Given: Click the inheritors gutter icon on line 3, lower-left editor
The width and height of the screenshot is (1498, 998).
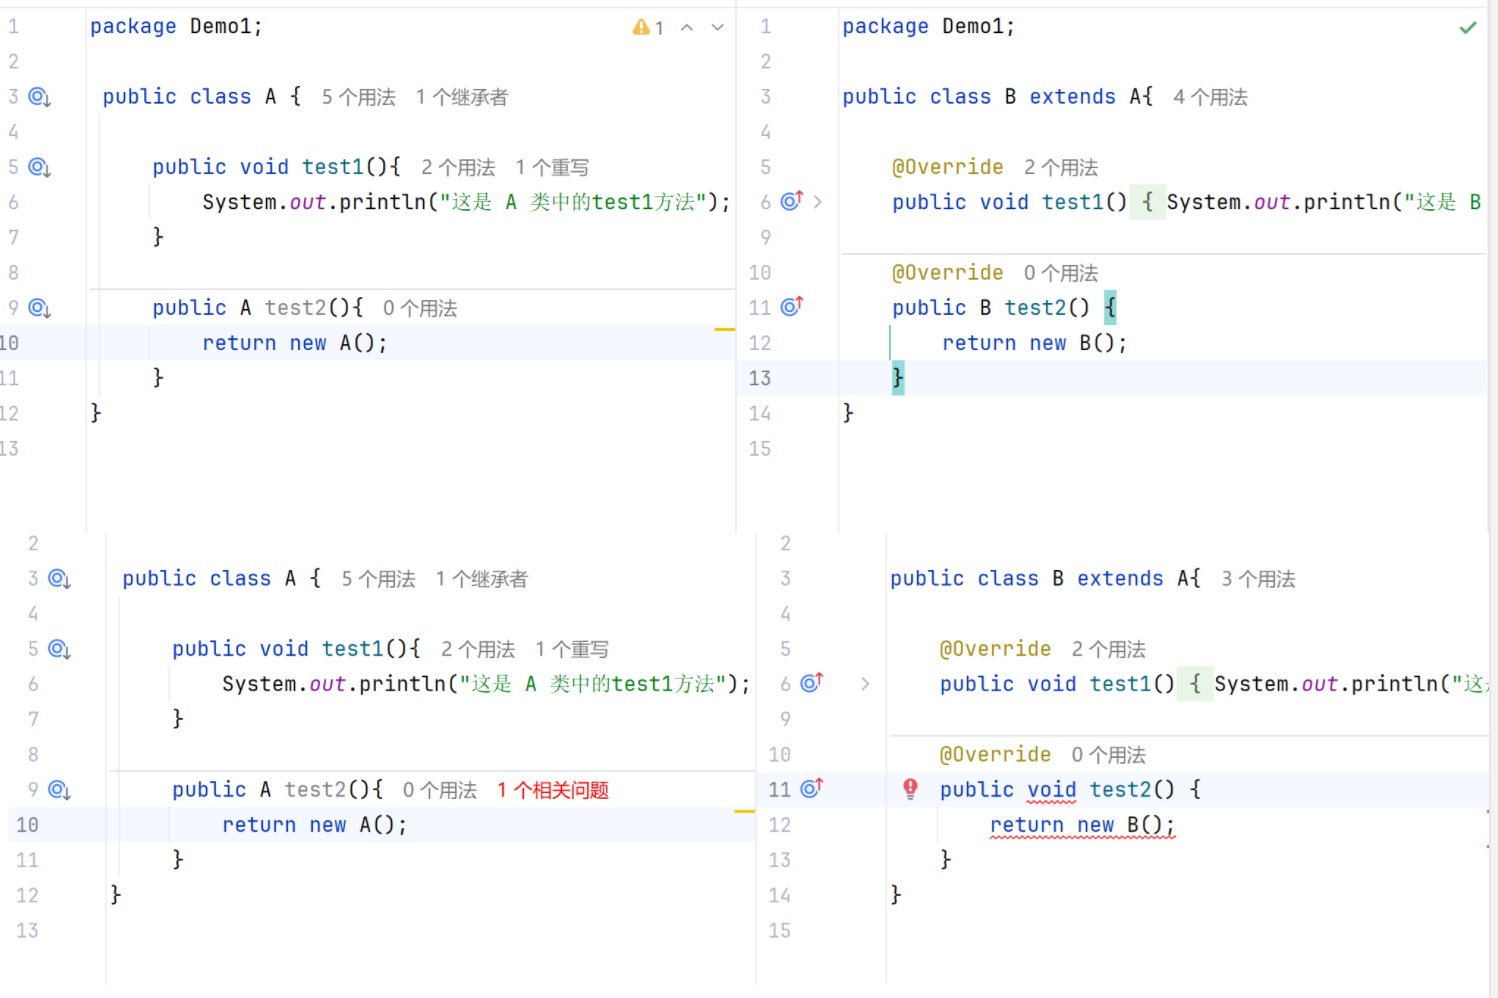Looking at the screenshot, I should coord(59,579).
